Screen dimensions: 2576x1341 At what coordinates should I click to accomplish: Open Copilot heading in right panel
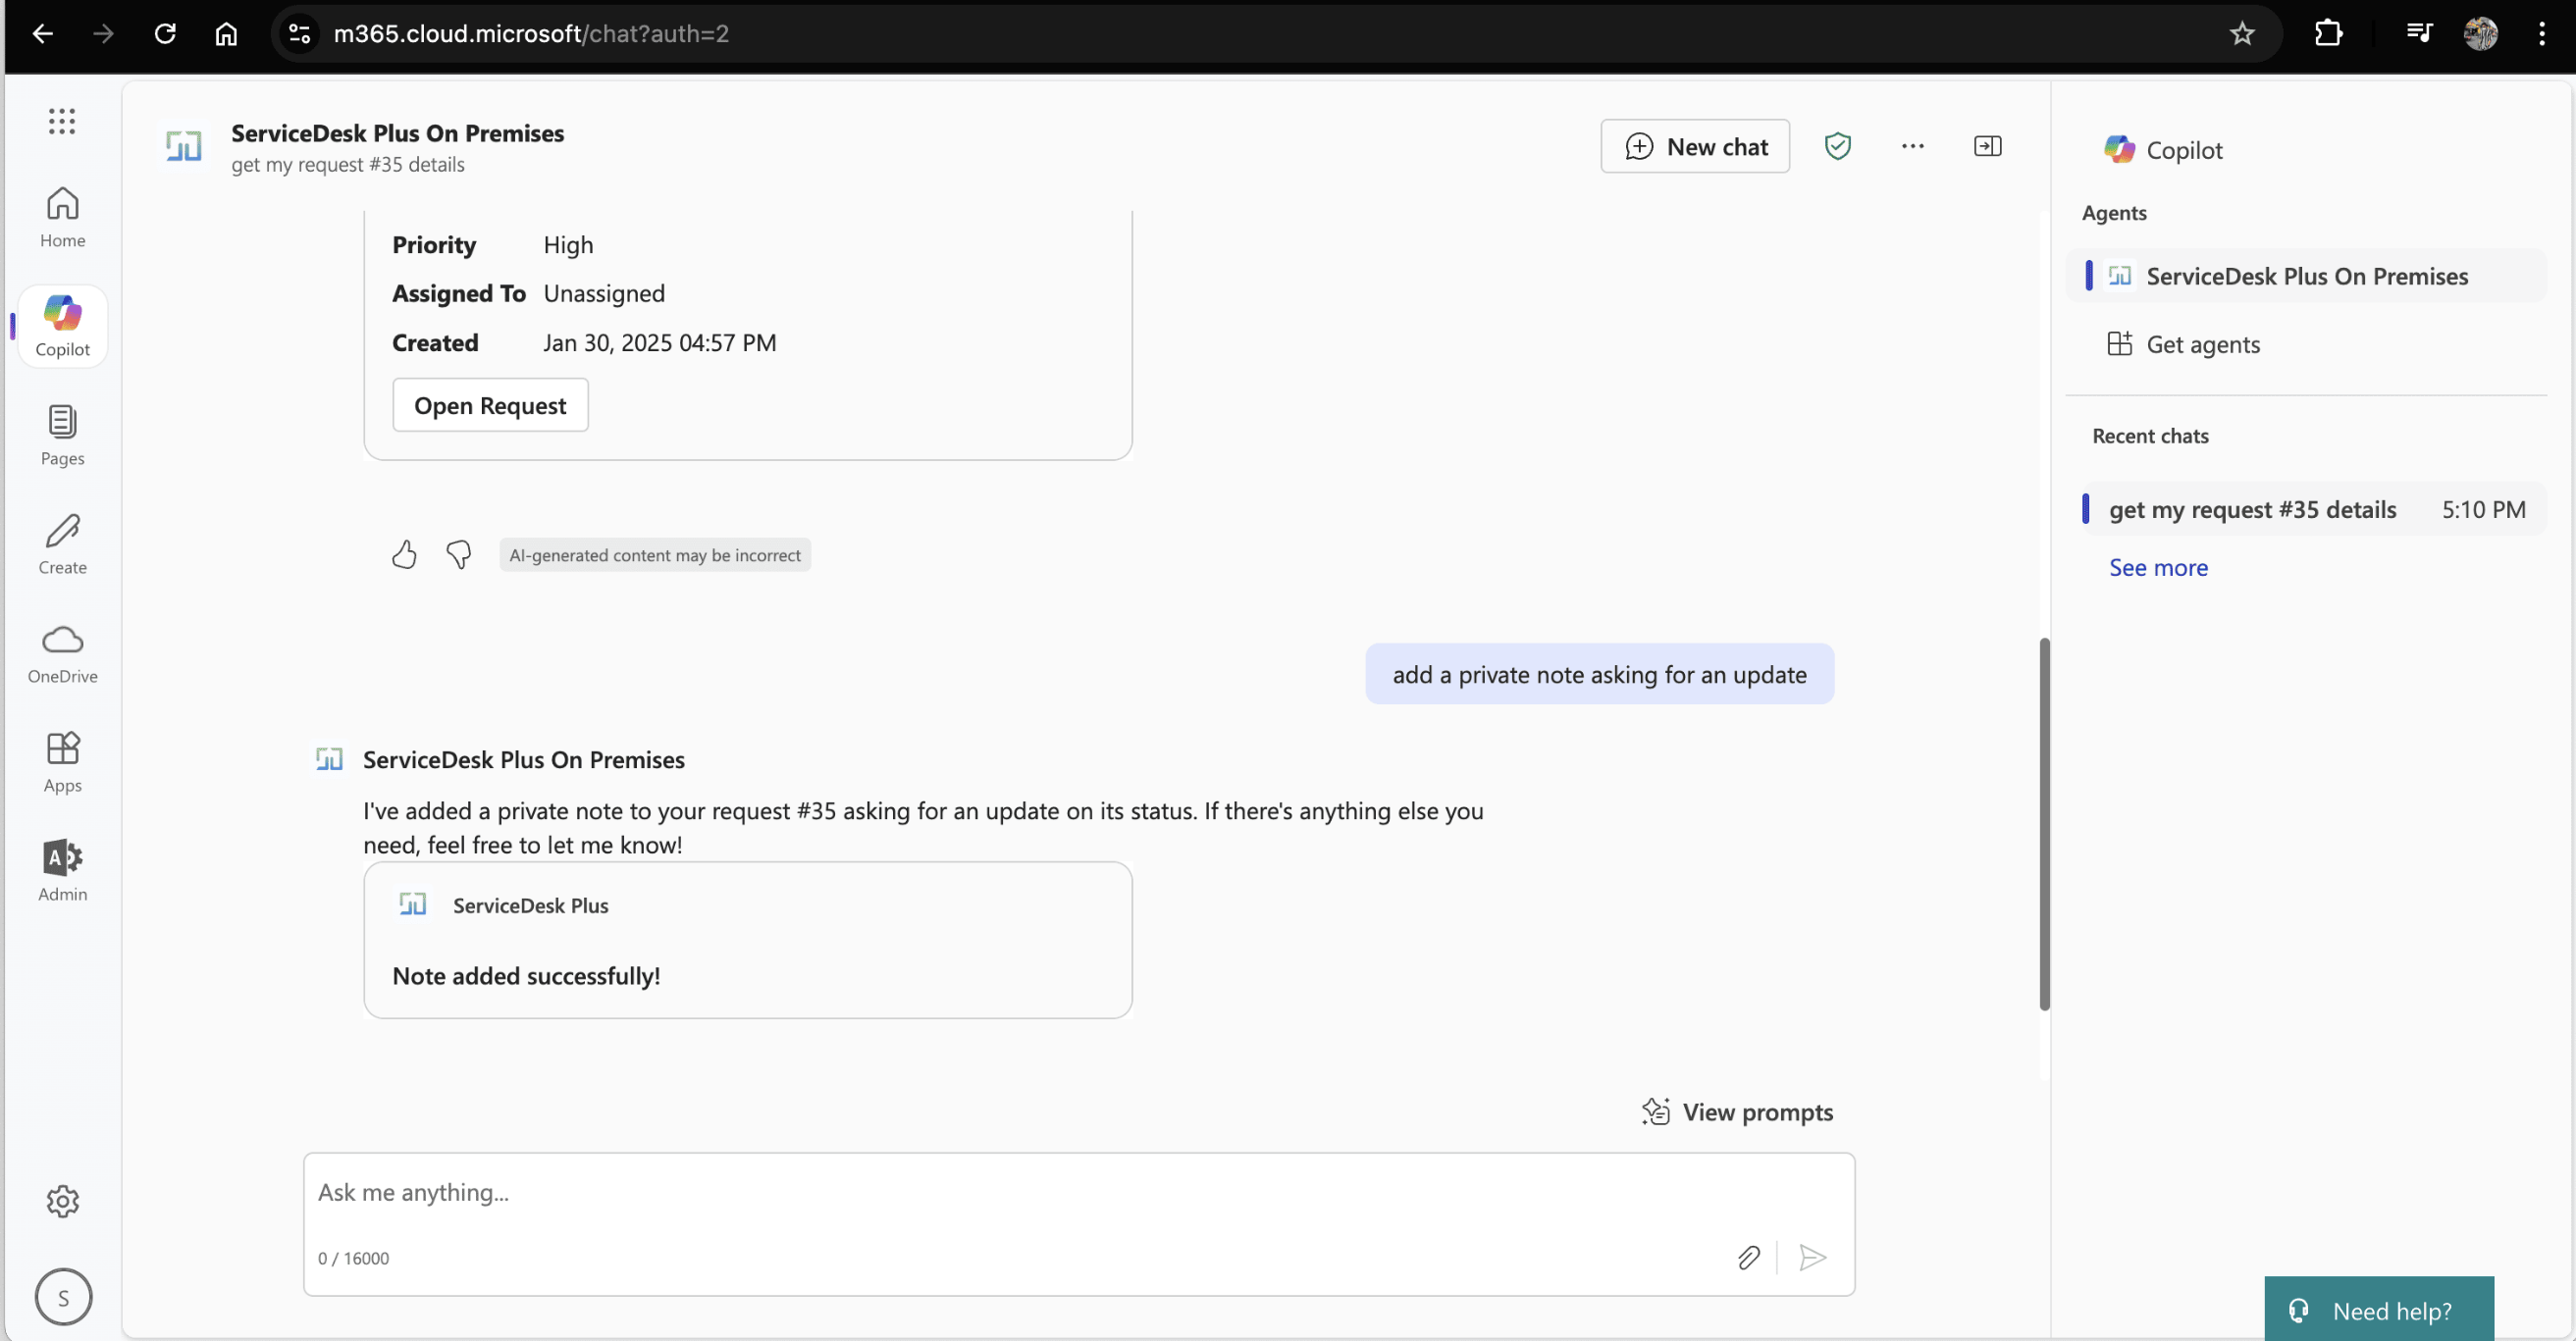click(x=2163, y=150)
